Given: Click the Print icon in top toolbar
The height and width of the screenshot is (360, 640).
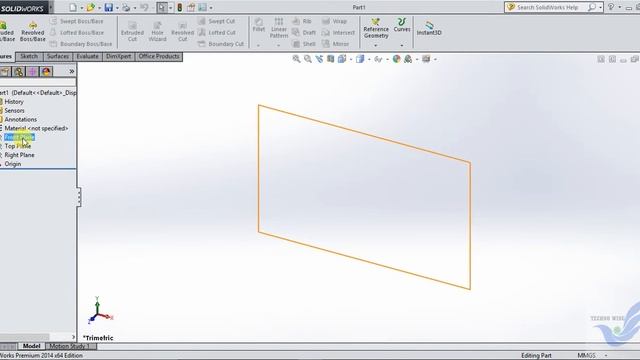Looking at the screenshot, I should (126, 7).
